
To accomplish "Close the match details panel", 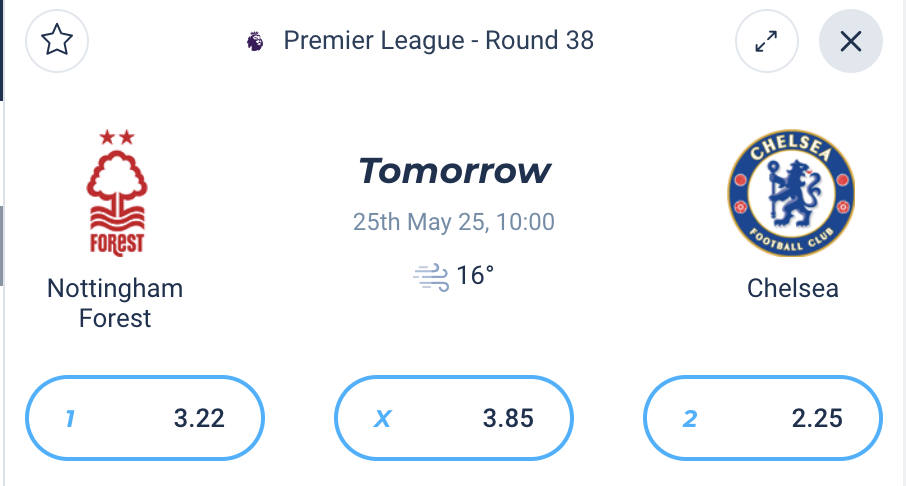I will click(x=851, y=41).
